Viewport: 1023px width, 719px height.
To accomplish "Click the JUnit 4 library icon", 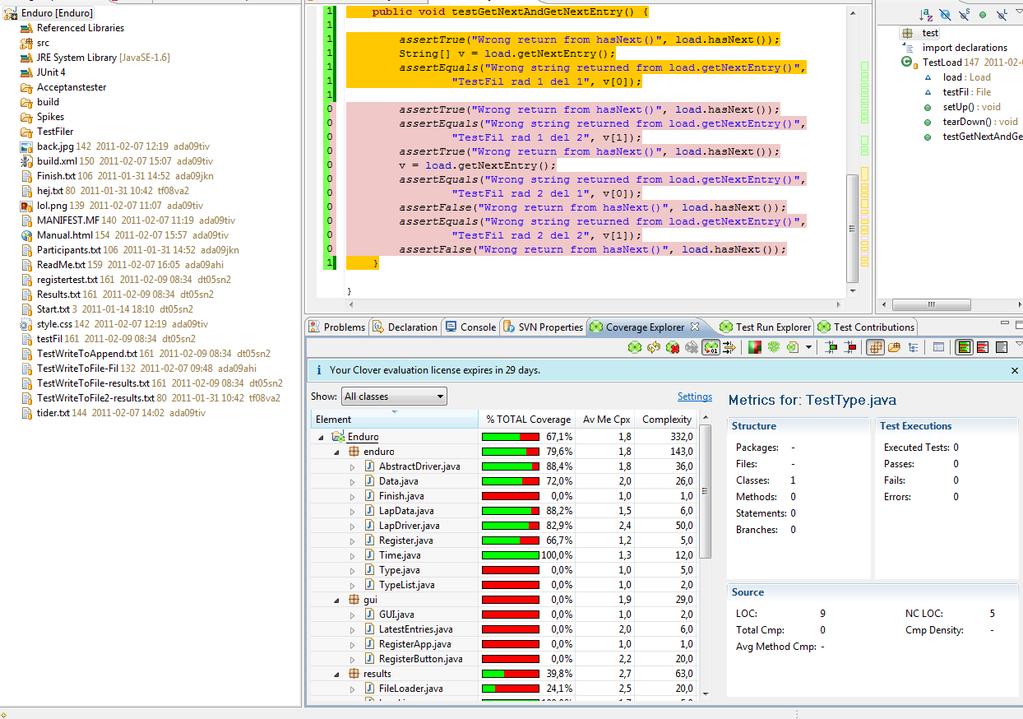I will pyautogui.click(x=26, y=72).
